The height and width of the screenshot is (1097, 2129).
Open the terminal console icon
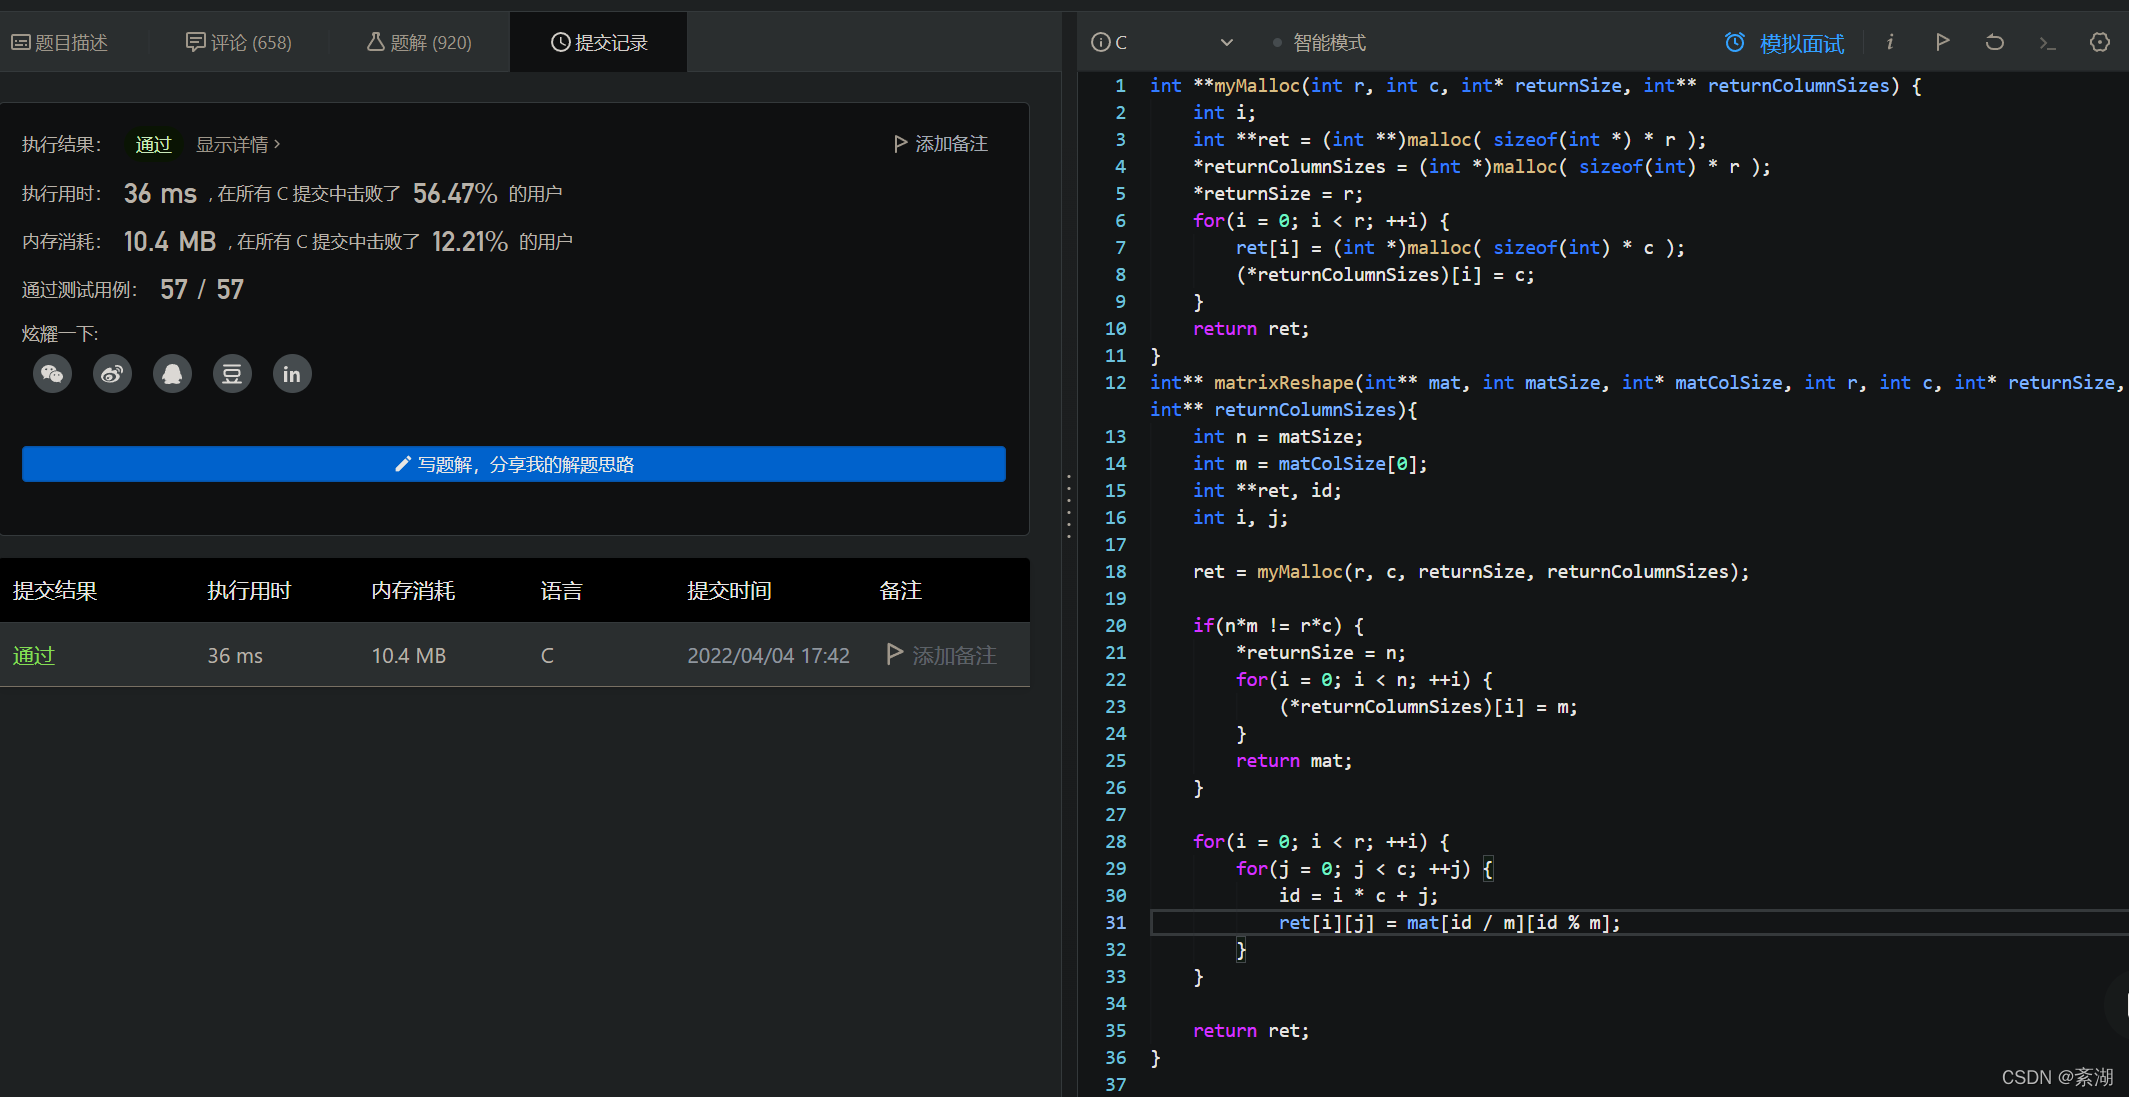tap(2047, 43)
